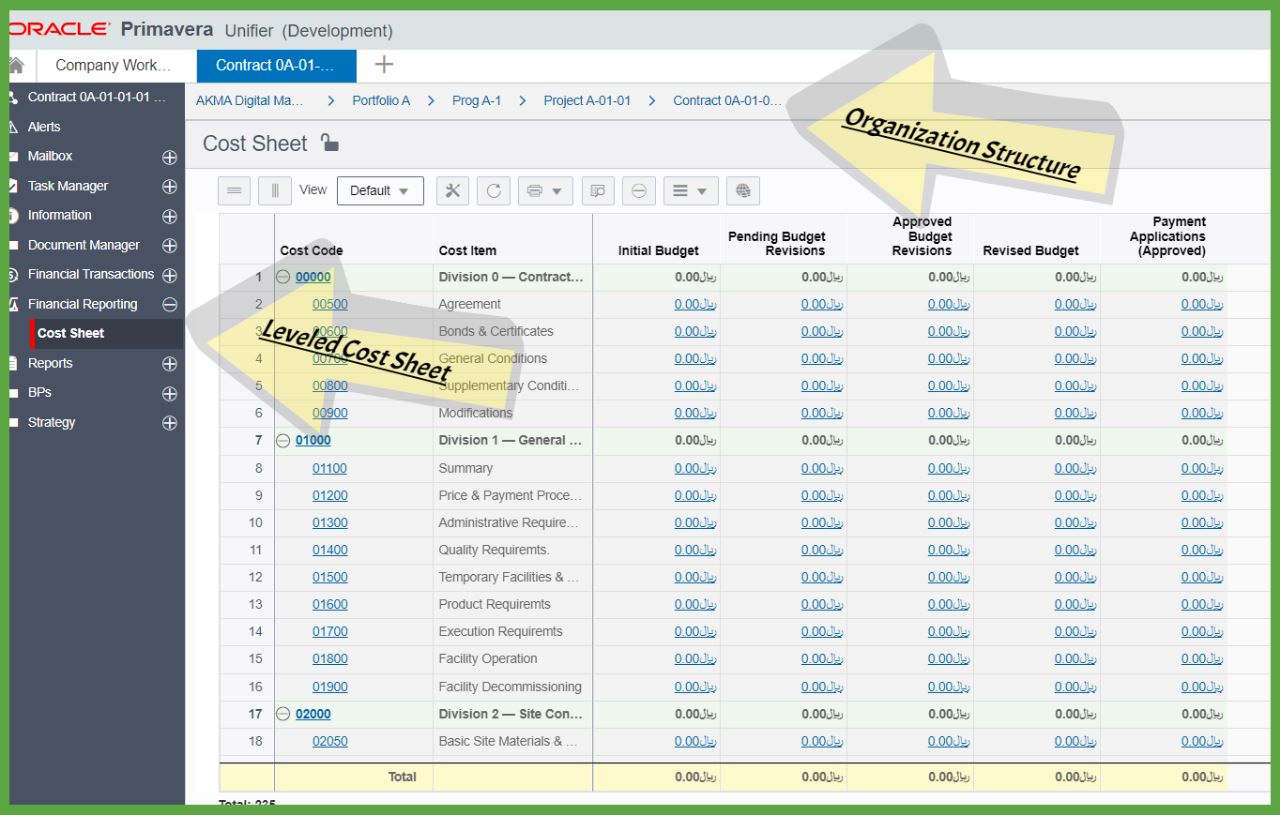
Task: Expand the Mailbox sidebar node
Action: click(169, 157)
